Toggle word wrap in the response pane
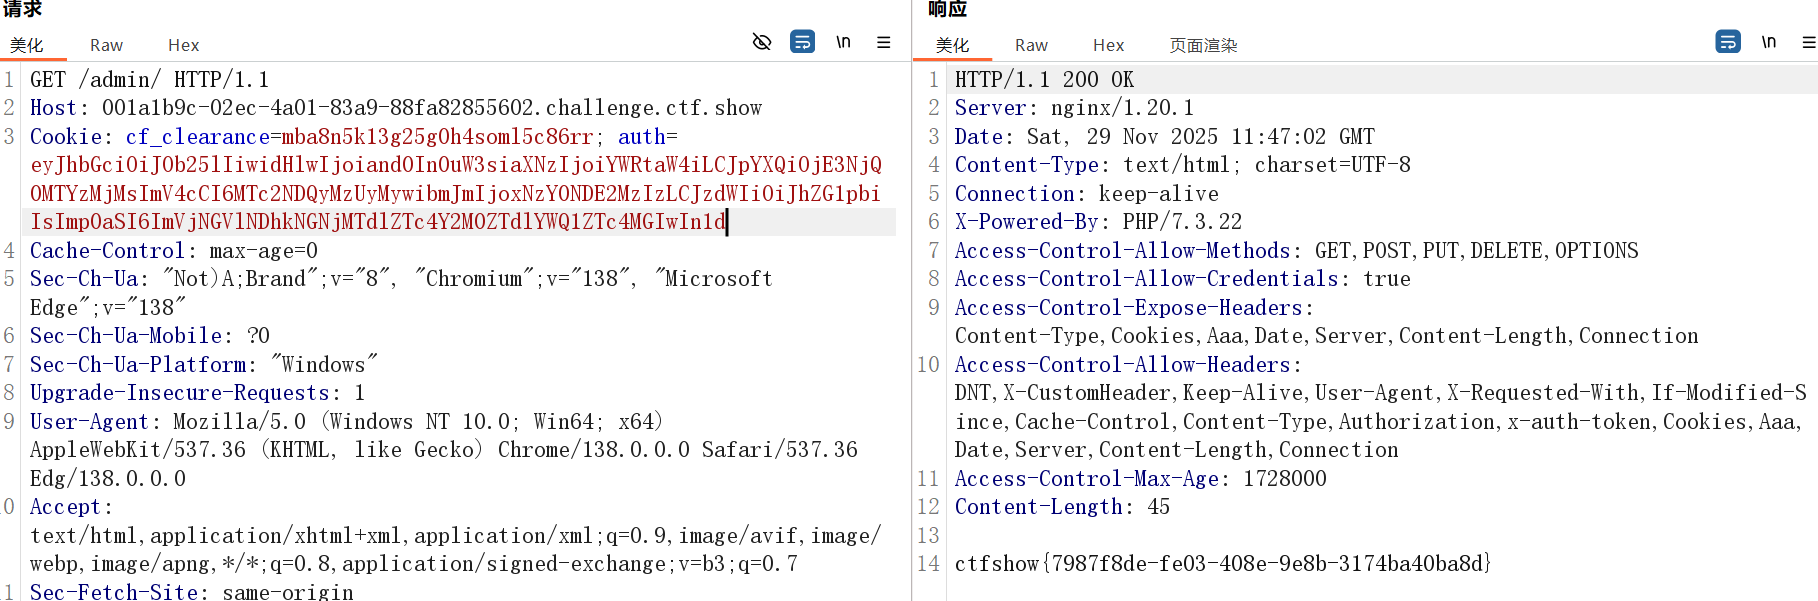 1727,42
